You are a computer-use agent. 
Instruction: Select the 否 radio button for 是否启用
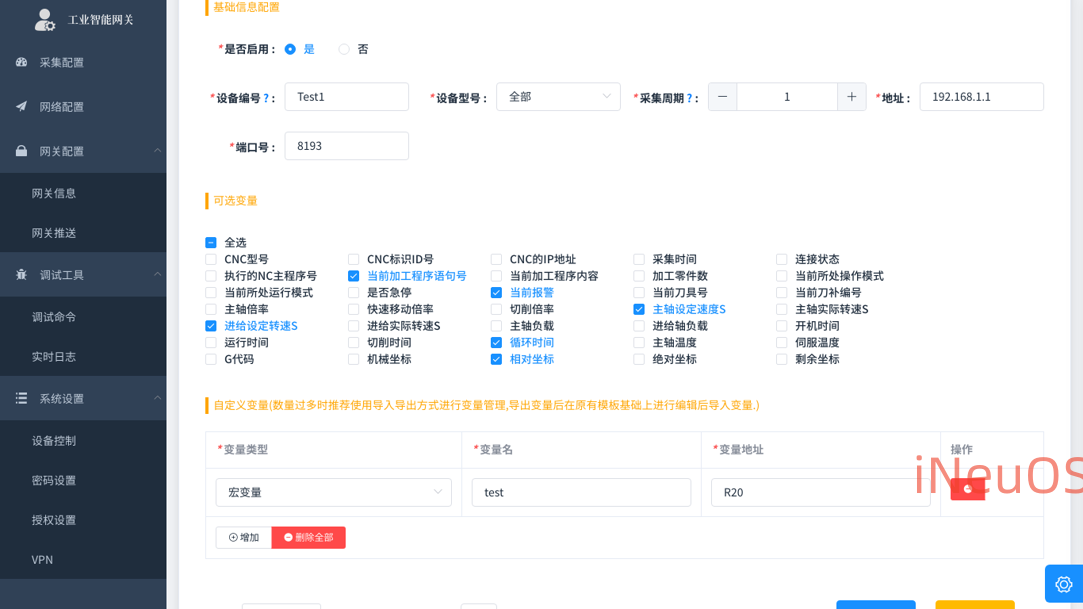[x=344, y=49]
